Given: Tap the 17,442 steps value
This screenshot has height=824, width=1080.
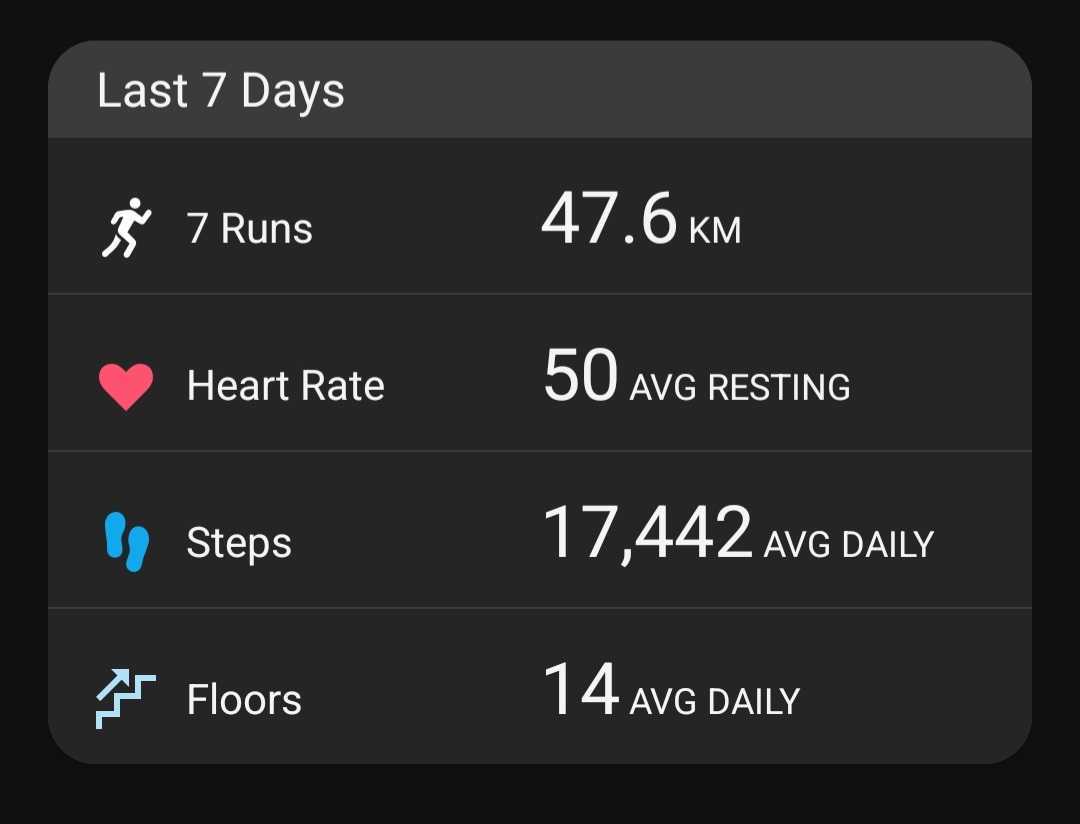Looking at the screenshot, I should (x=647, y=533).
